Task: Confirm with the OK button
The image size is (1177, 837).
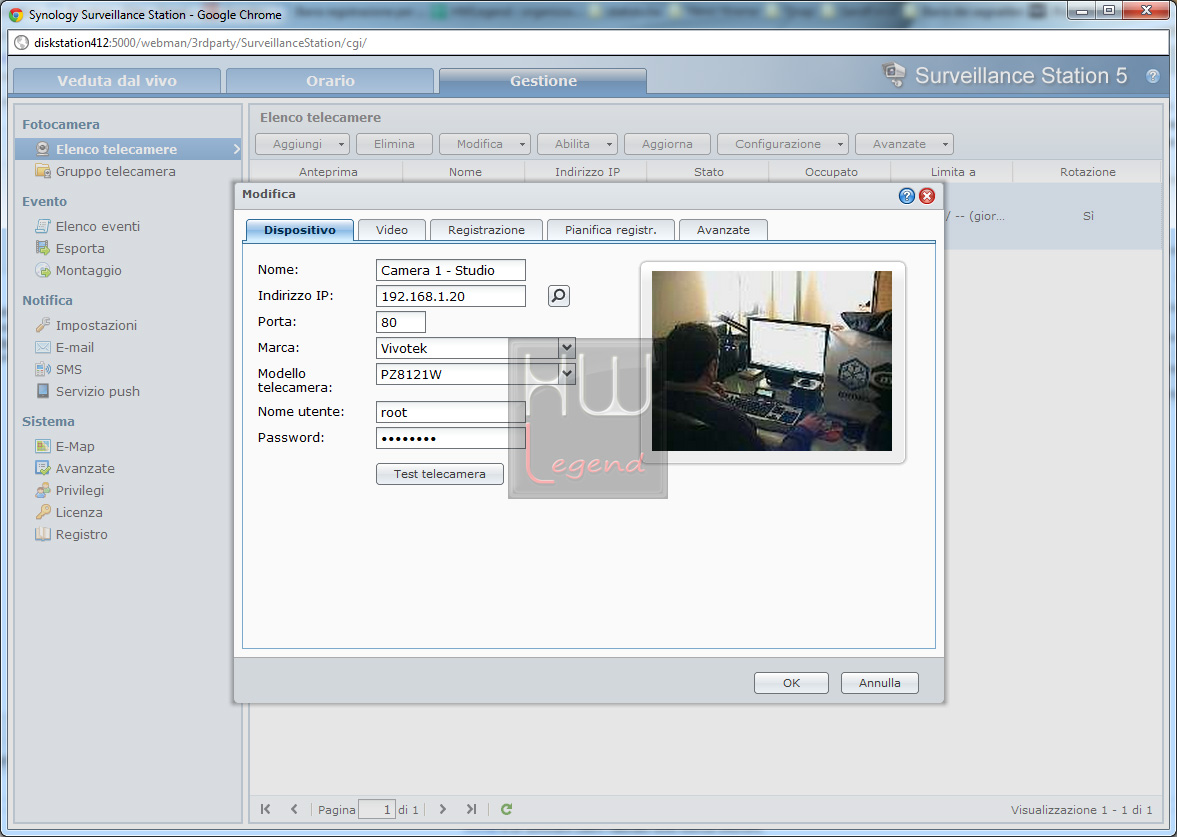Action: click(x=791, y=682)
